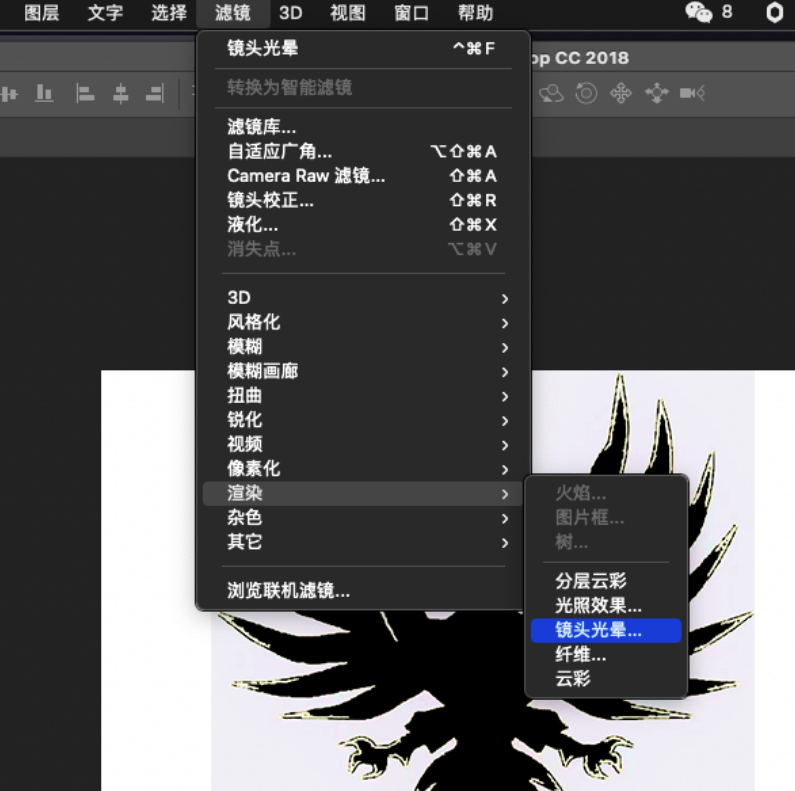Expand the 视频 submenu

tap(363, 445)
